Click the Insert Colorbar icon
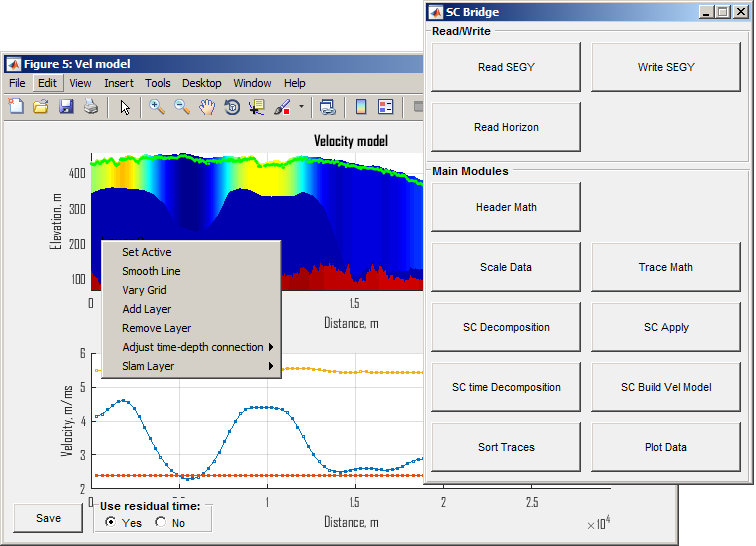The height and width of the screenshot is (546, 756). 361,107
